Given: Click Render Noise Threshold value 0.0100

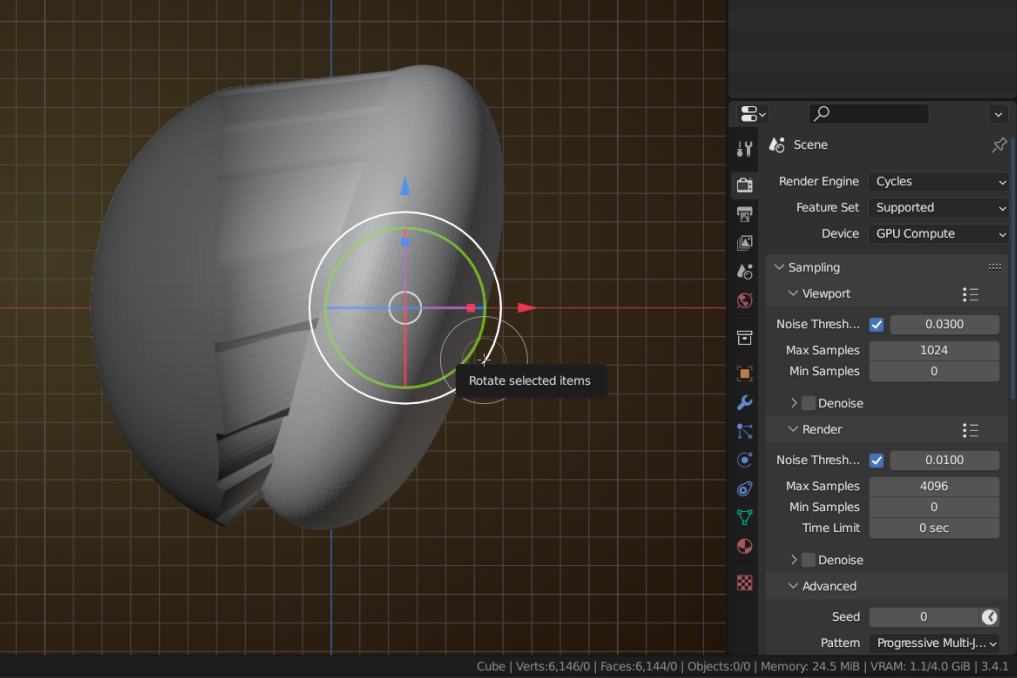Looking at the screenshot, I should (x=944, y=460).
